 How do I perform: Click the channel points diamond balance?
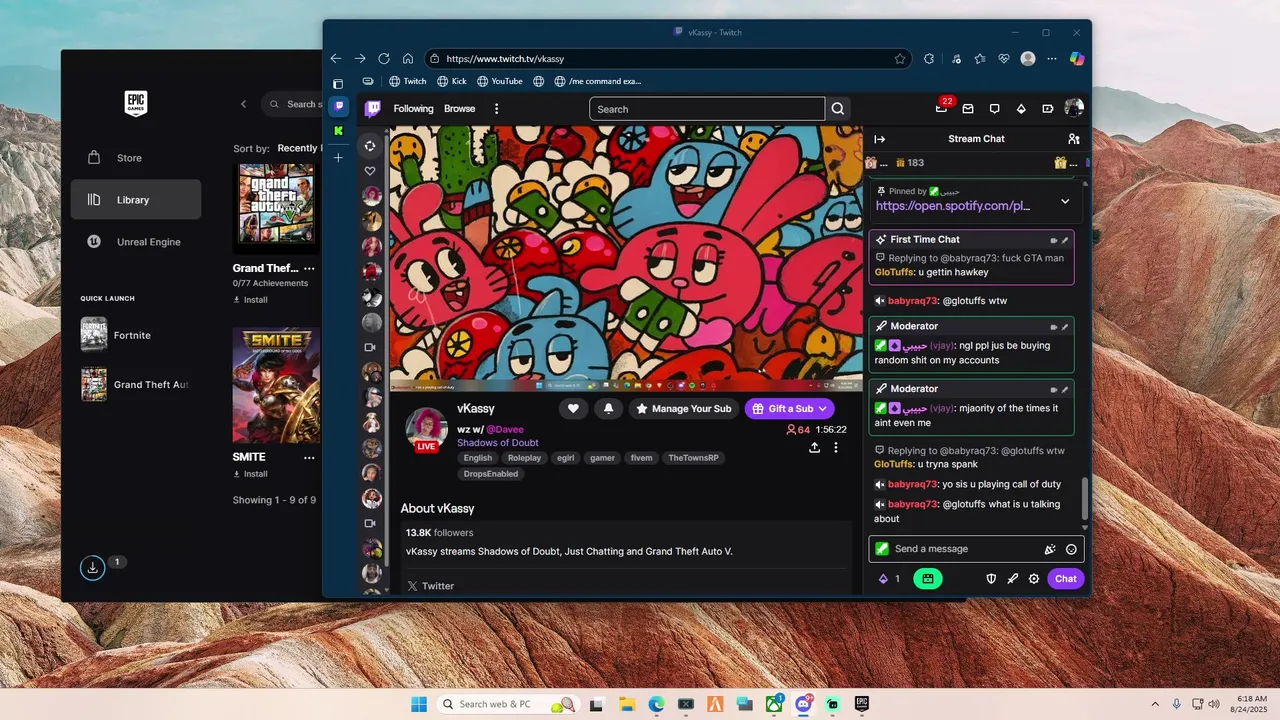(x=889, y=579)
